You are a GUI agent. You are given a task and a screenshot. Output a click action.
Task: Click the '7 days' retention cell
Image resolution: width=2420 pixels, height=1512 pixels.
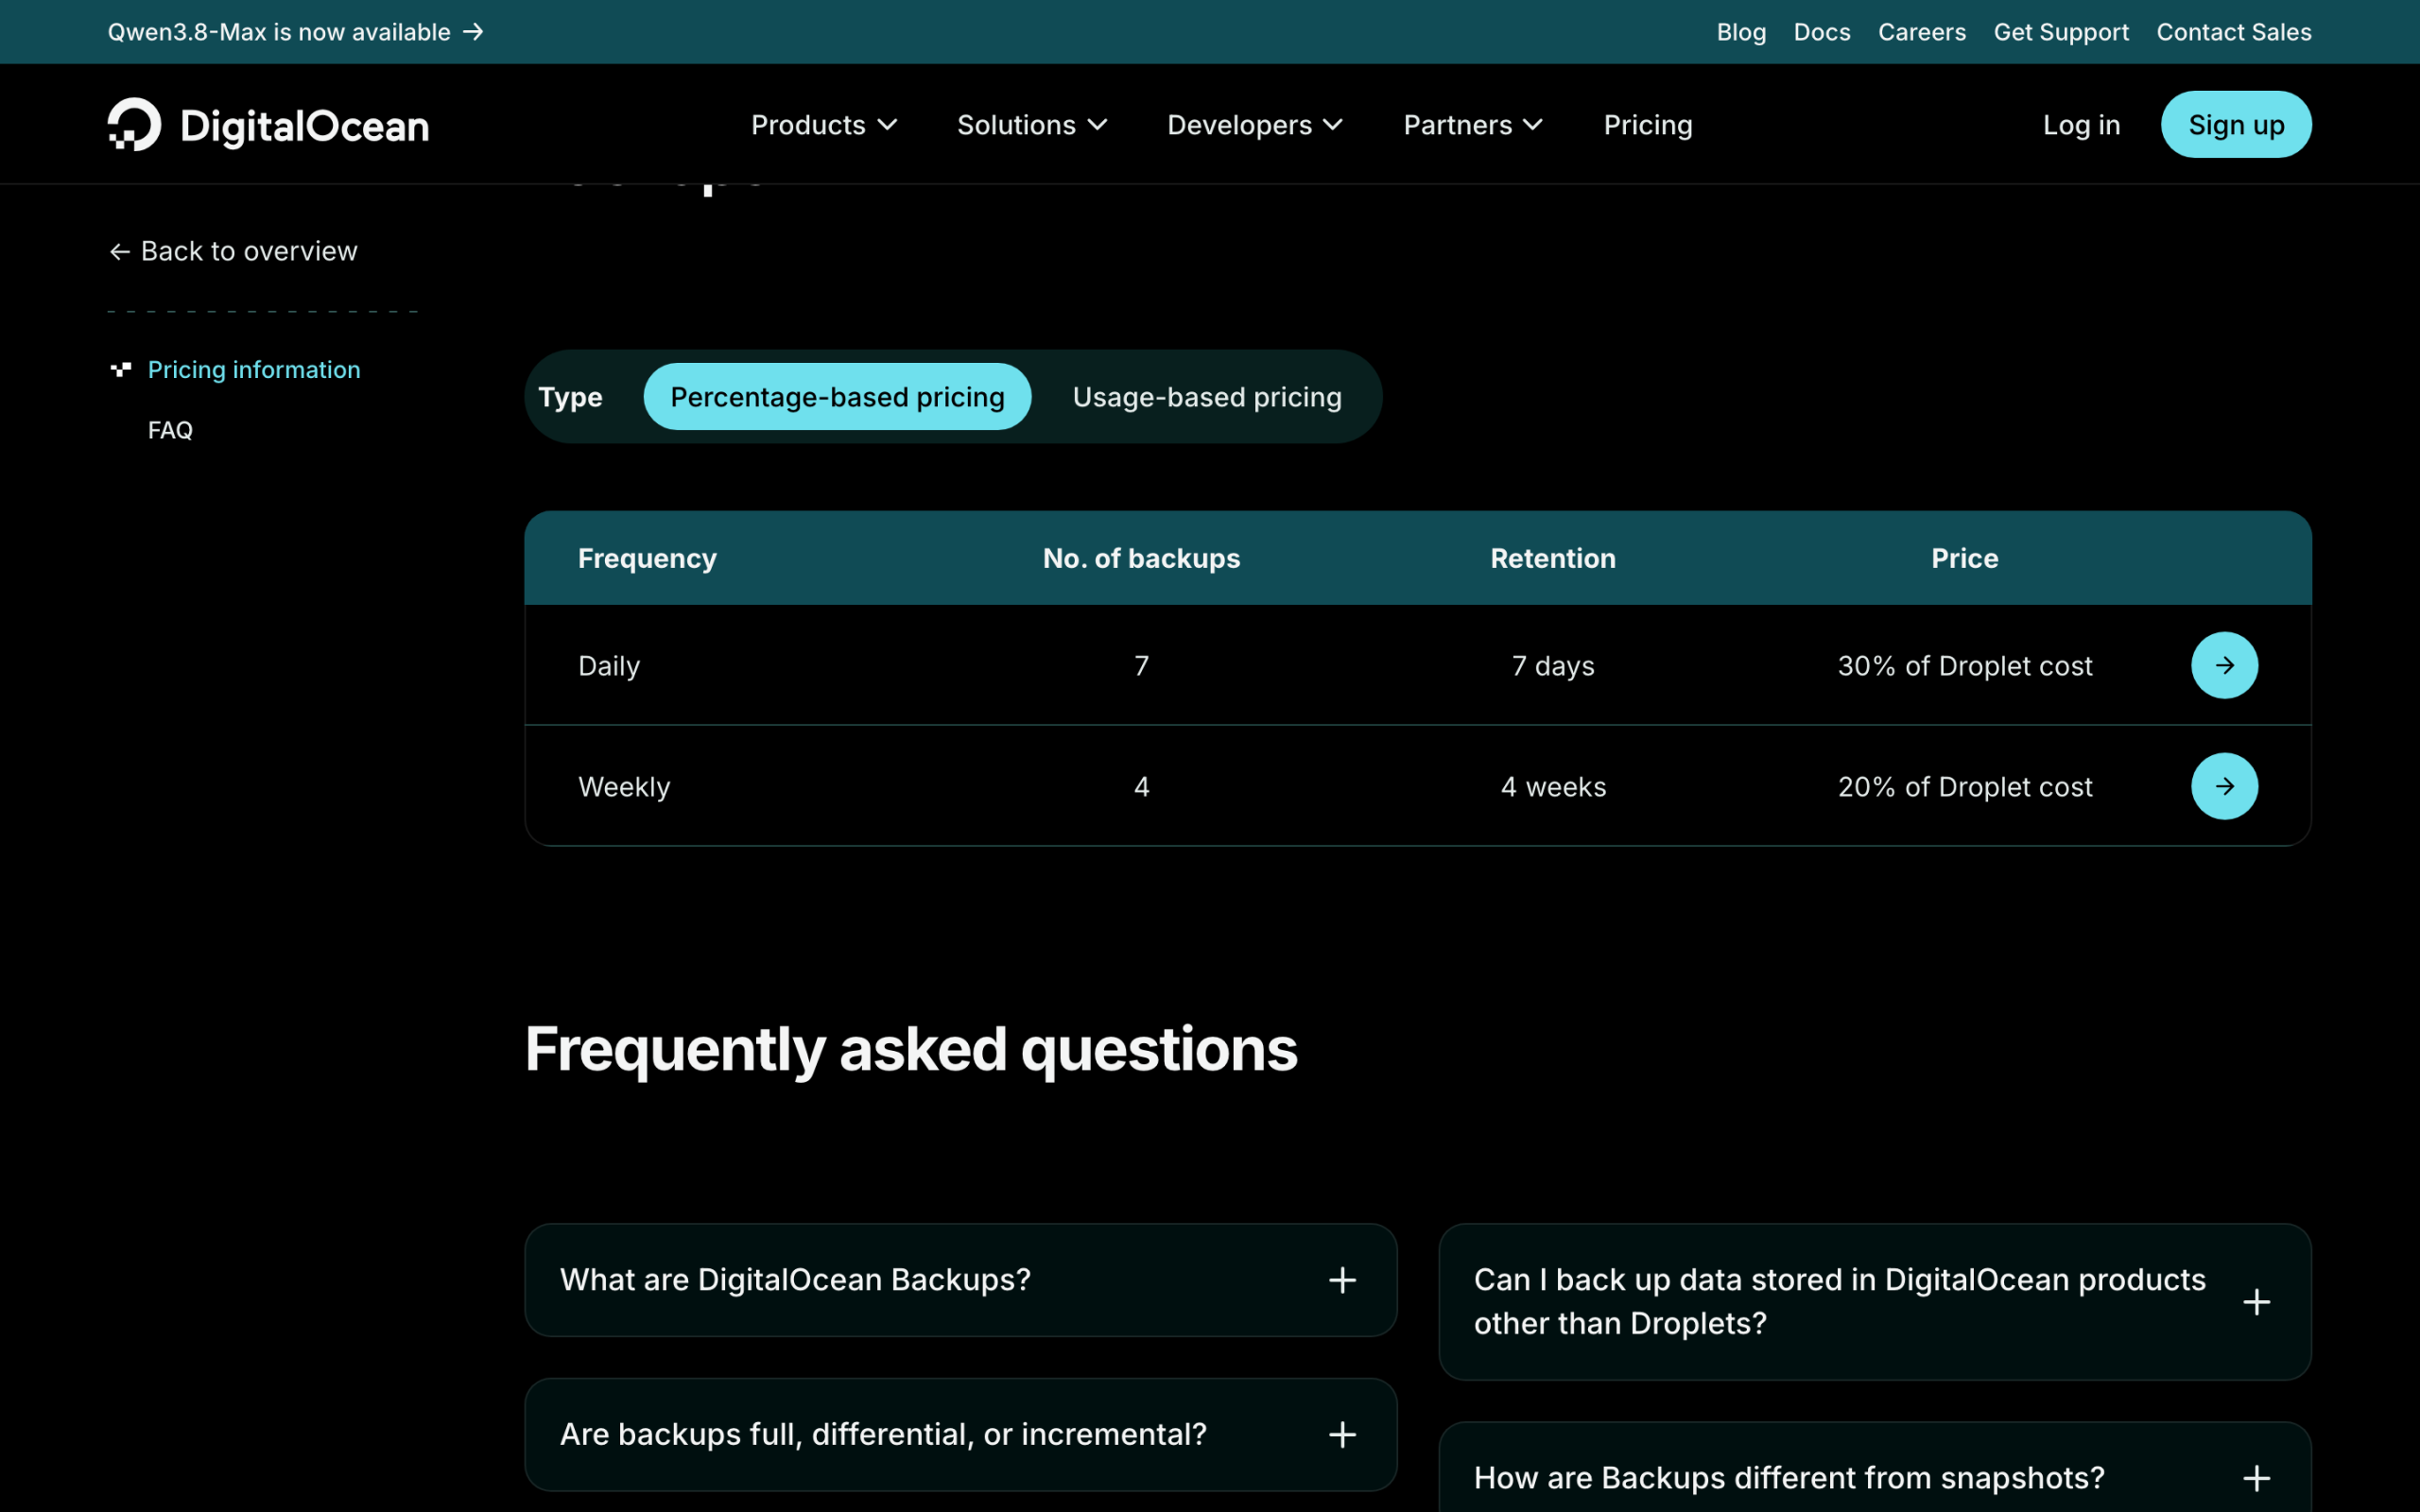point(1553,666)
